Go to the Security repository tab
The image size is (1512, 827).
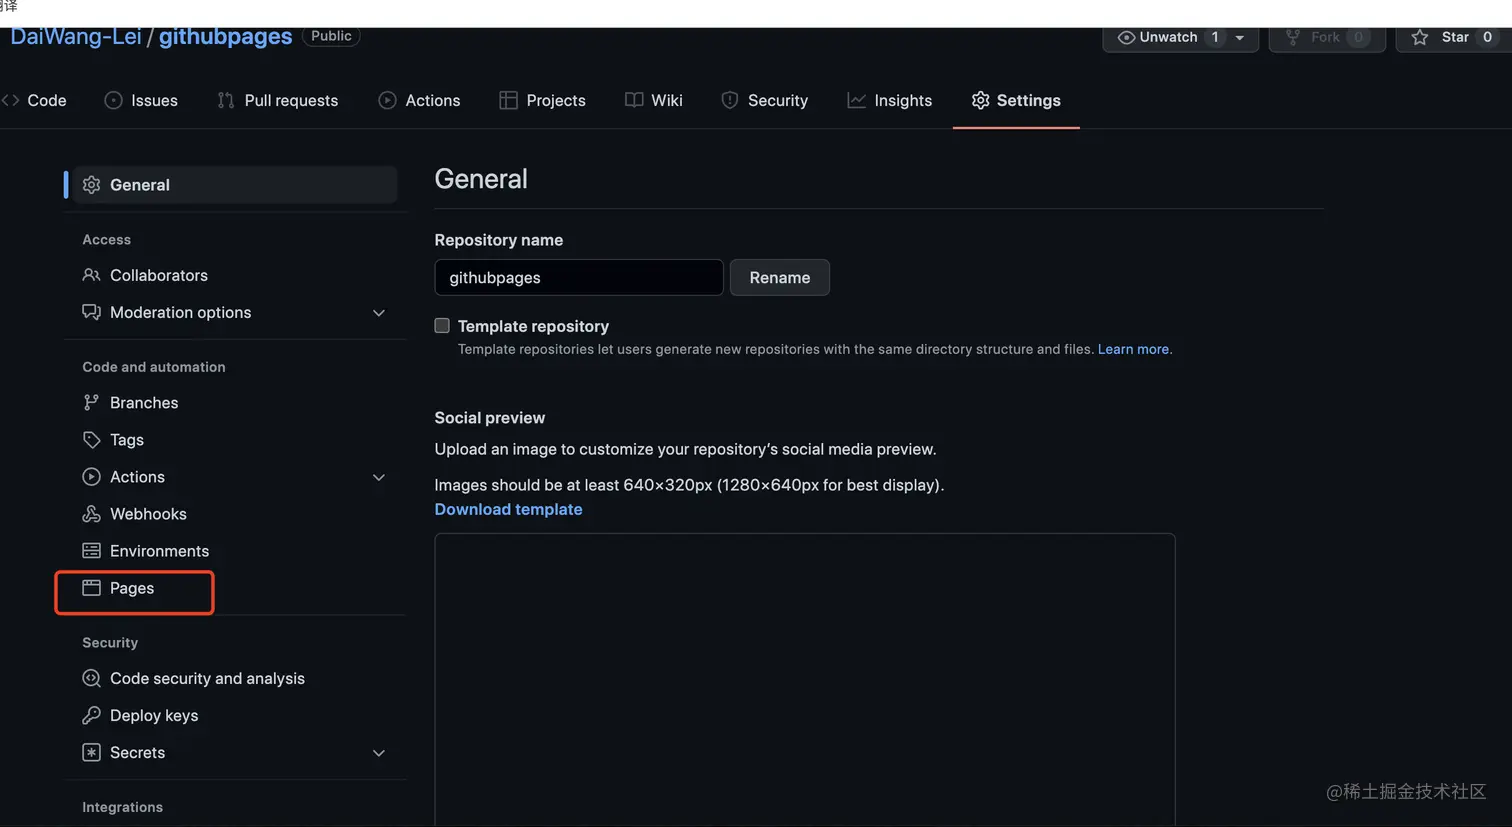point(765,100)
